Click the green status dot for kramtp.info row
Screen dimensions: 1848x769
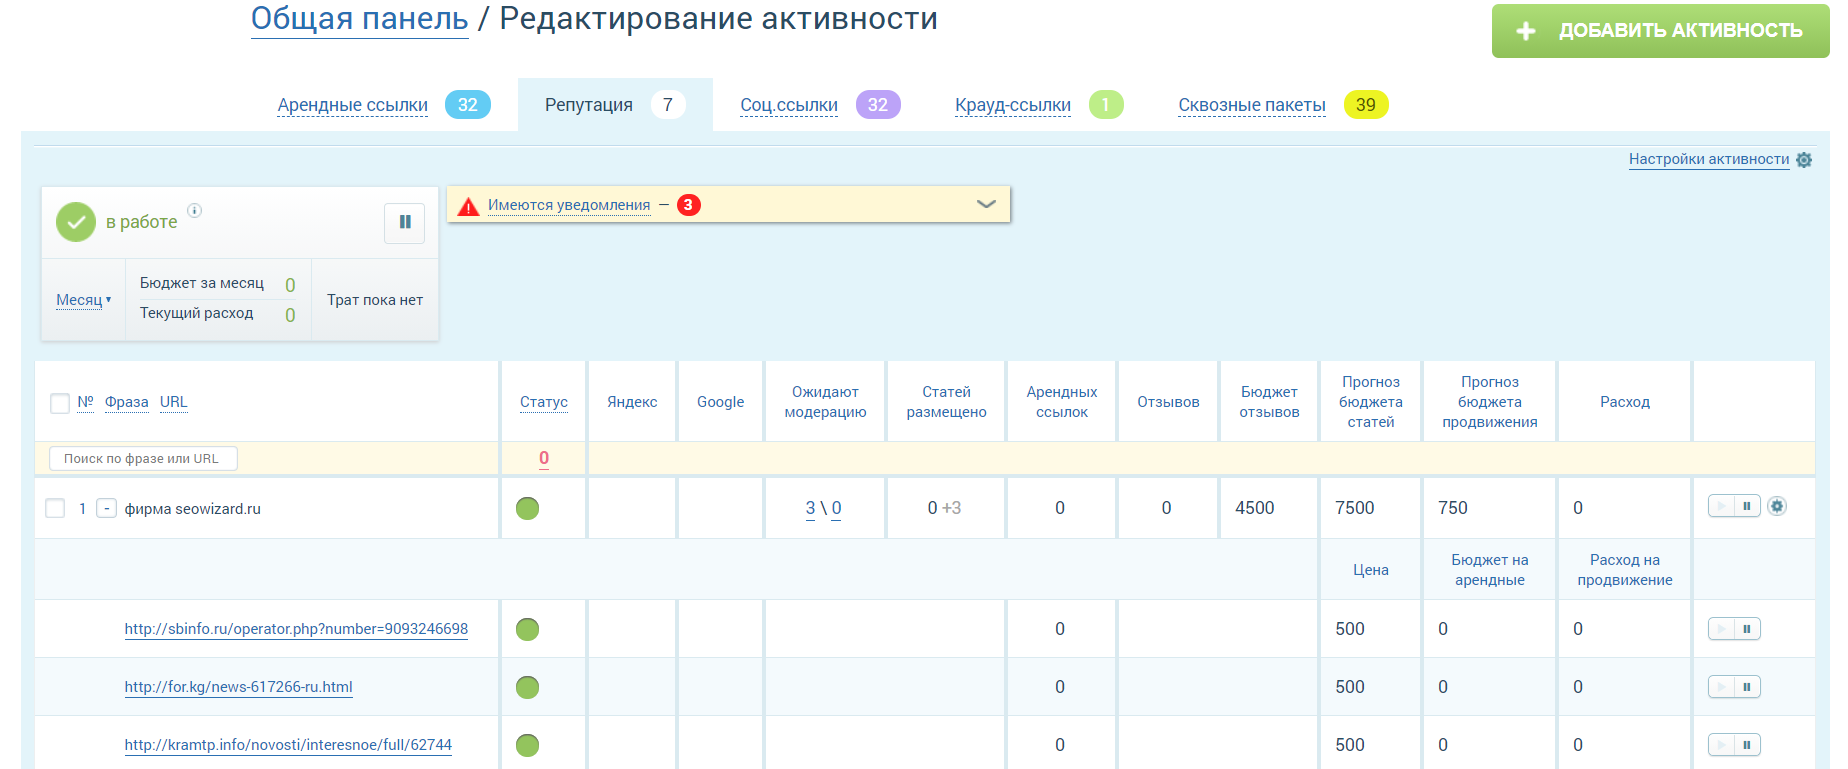527,745
